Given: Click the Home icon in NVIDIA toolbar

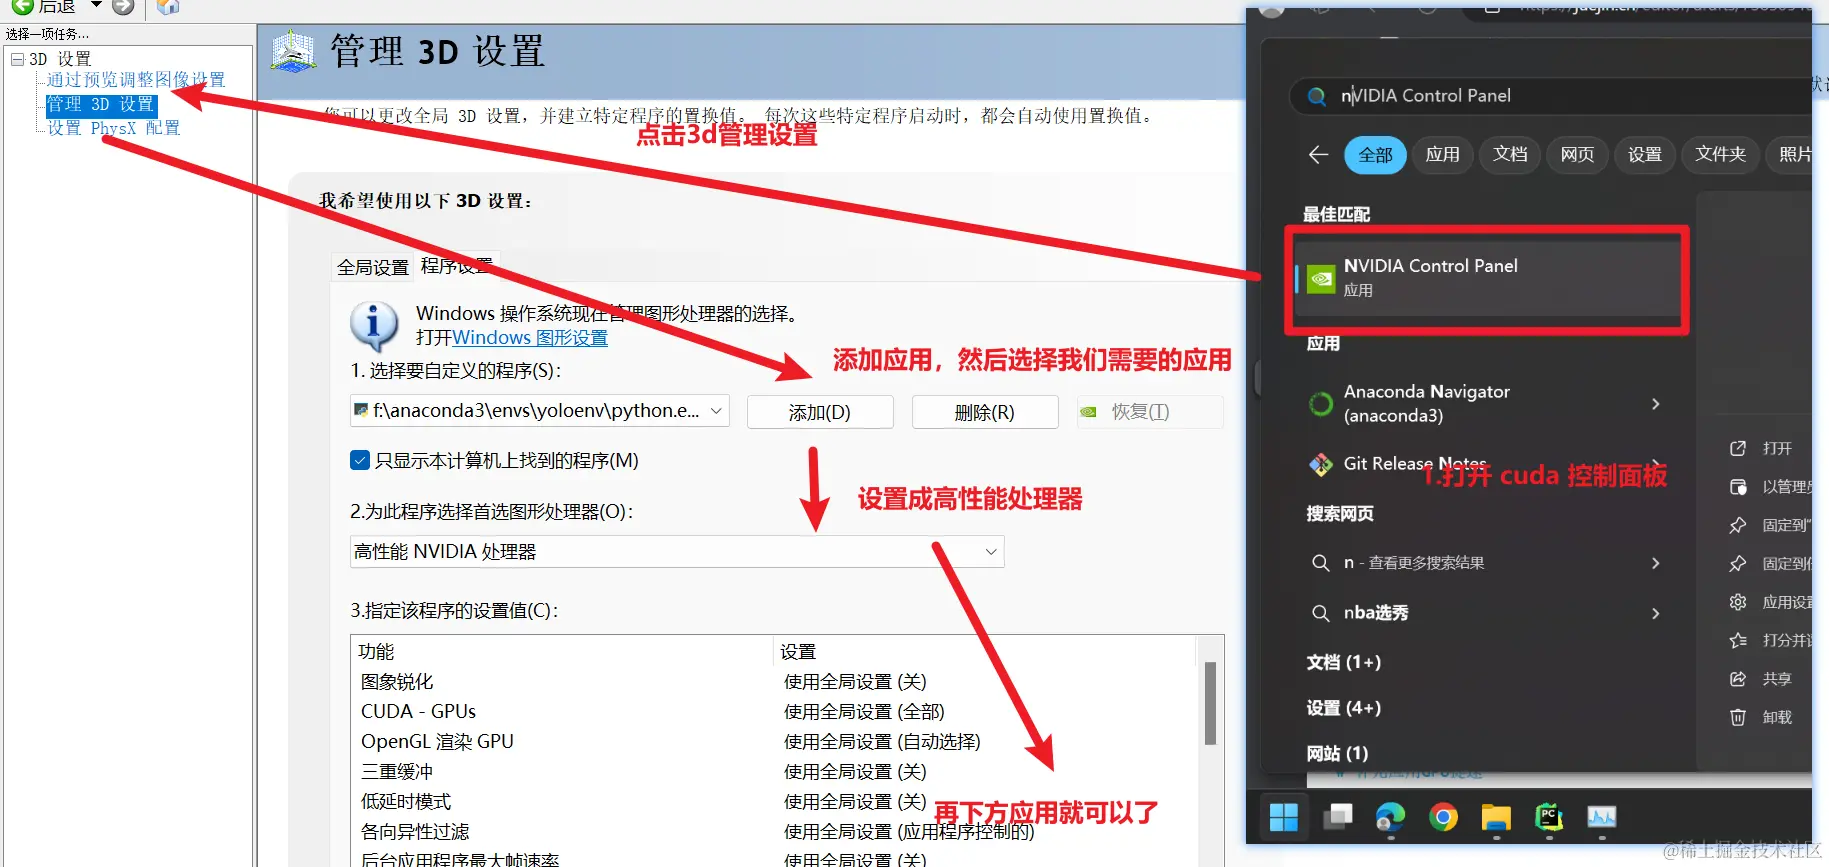Looking at the screenshot, I should point(168,7).
